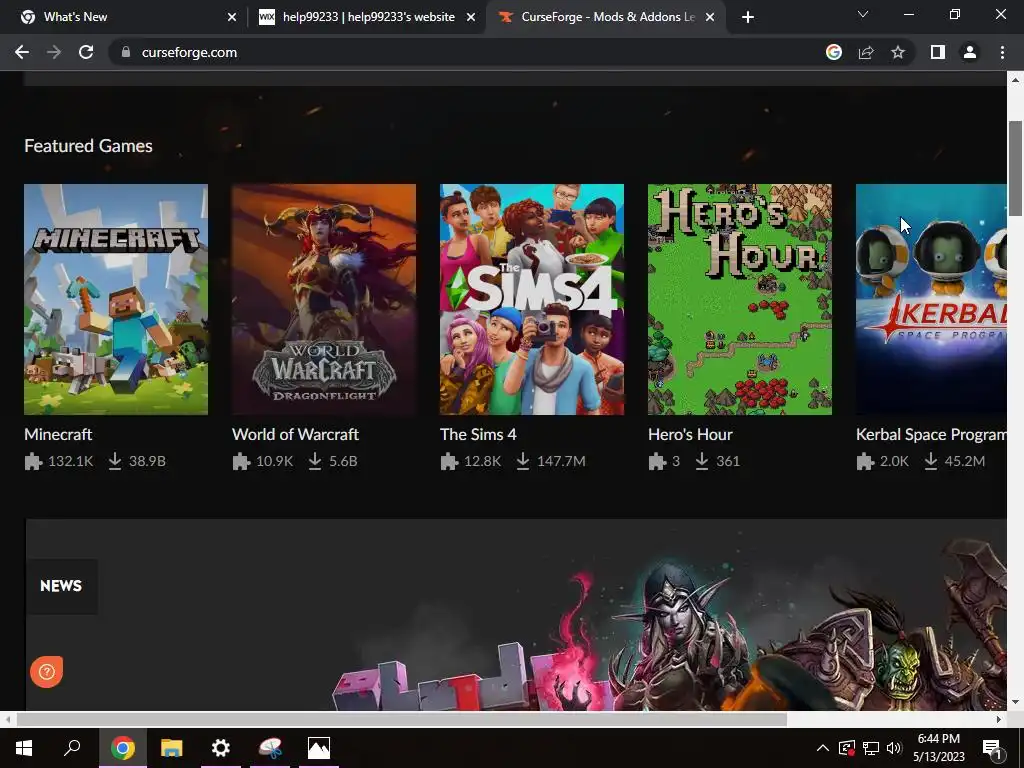
Task: Click the Featured Games heading
Action: [88, 146]
